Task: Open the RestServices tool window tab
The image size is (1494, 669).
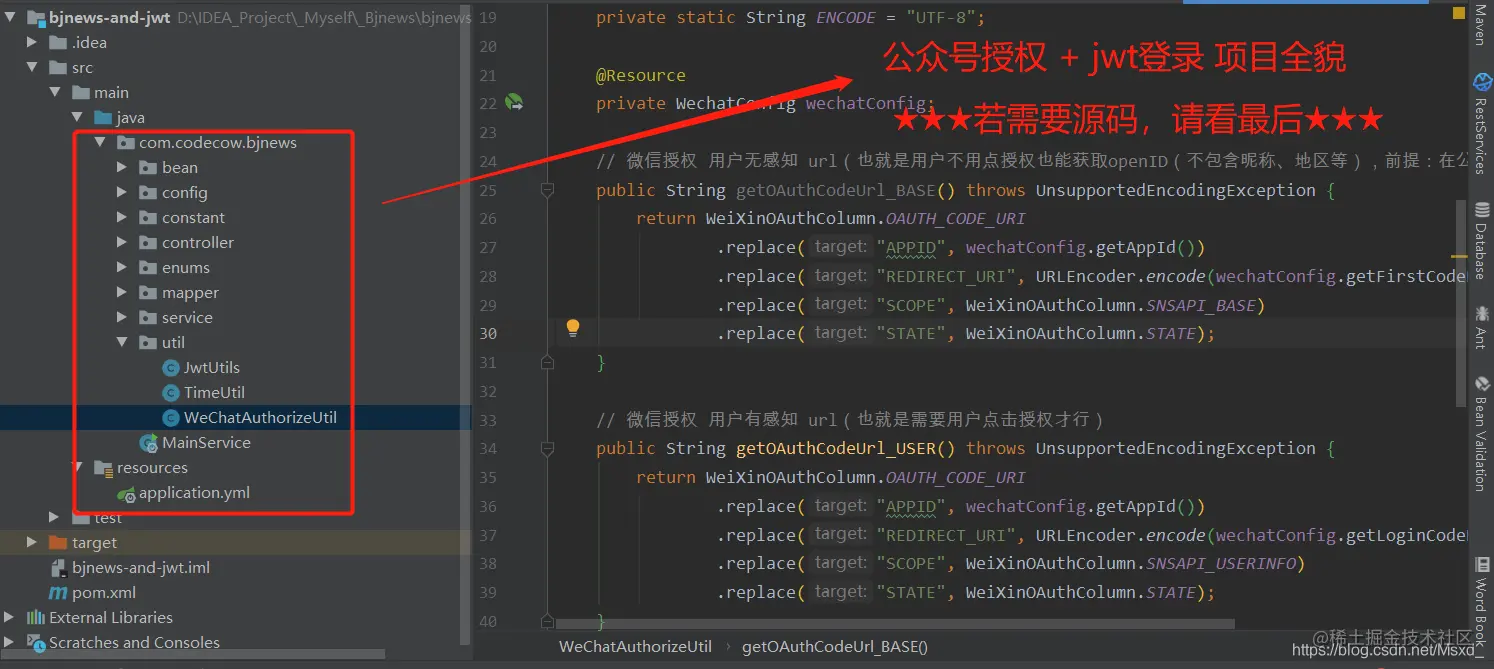Action: click(x=1481, y=124)
